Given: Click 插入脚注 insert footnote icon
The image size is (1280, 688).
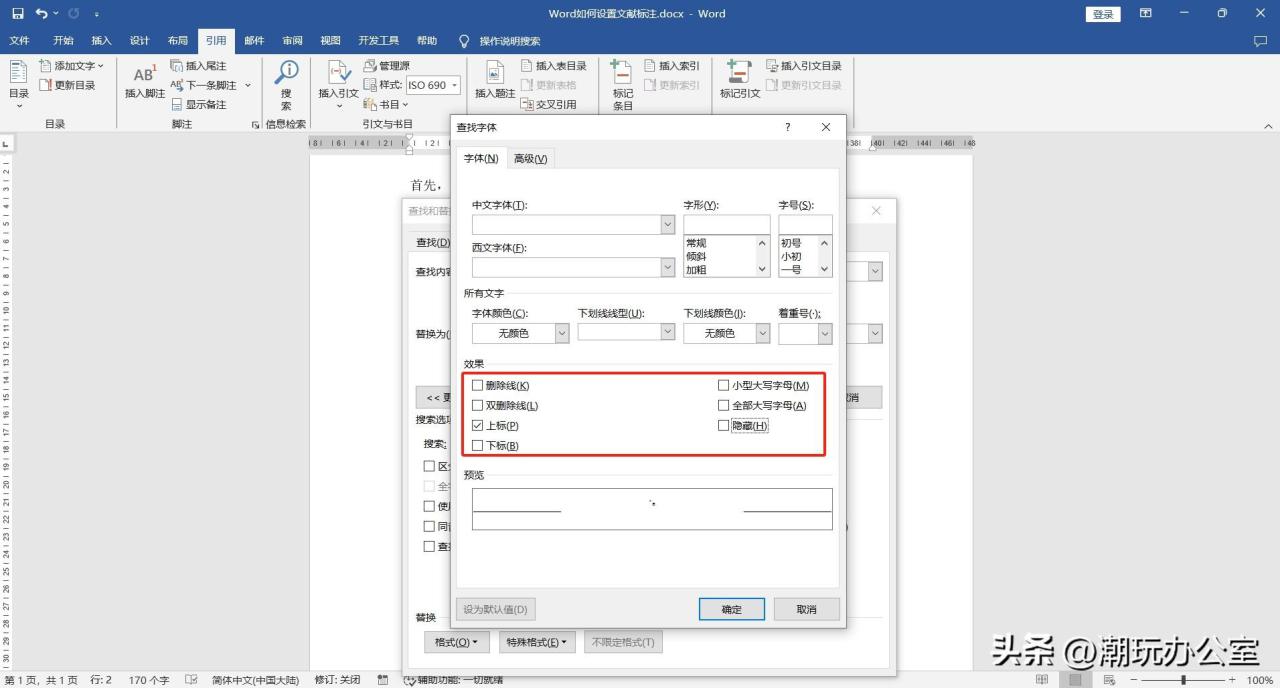Looking at the screenshot, I should tap(145, 80).
